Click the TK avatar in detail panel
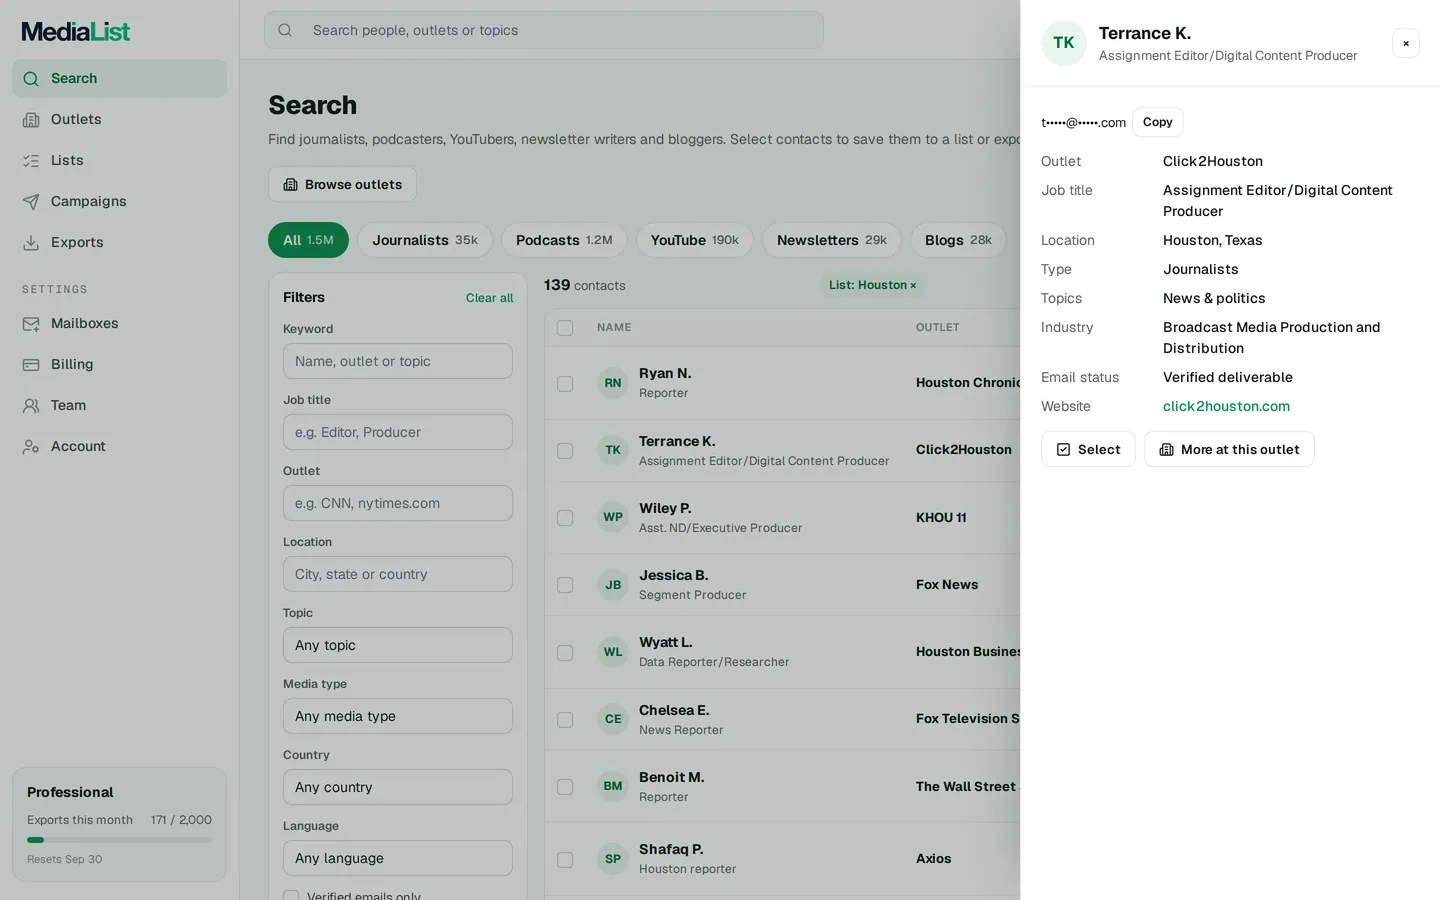Screen dimensions: 1440x900 coord(1064,43)
